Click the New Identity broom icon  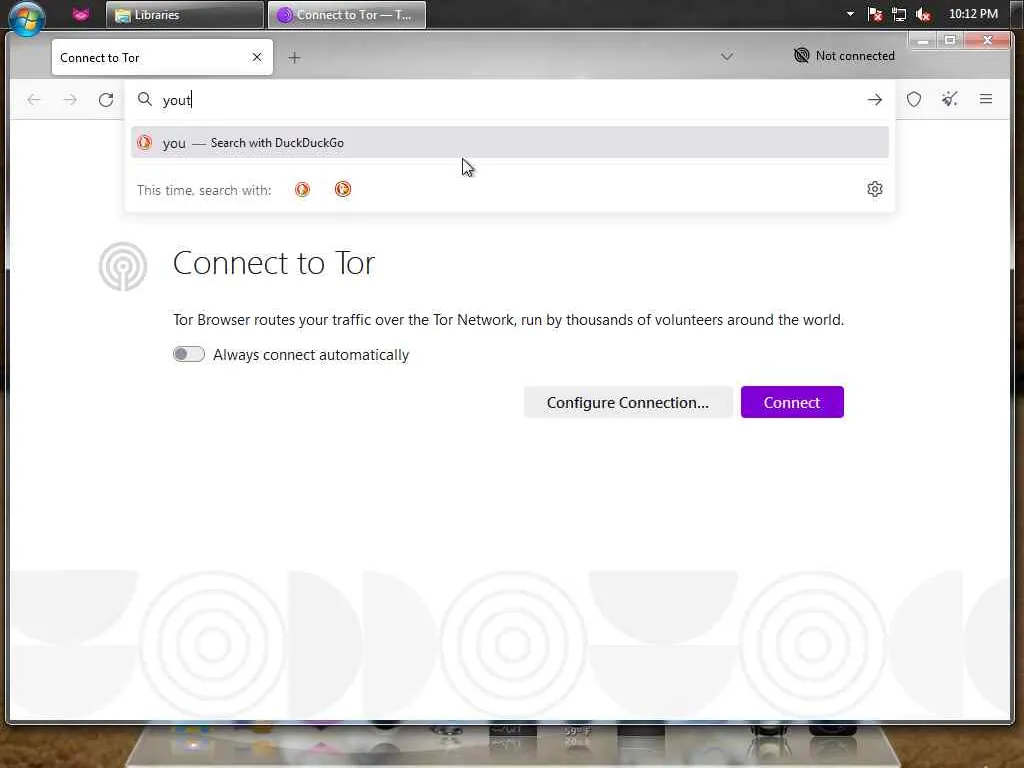pyautogui.click(x=950, y=99)
